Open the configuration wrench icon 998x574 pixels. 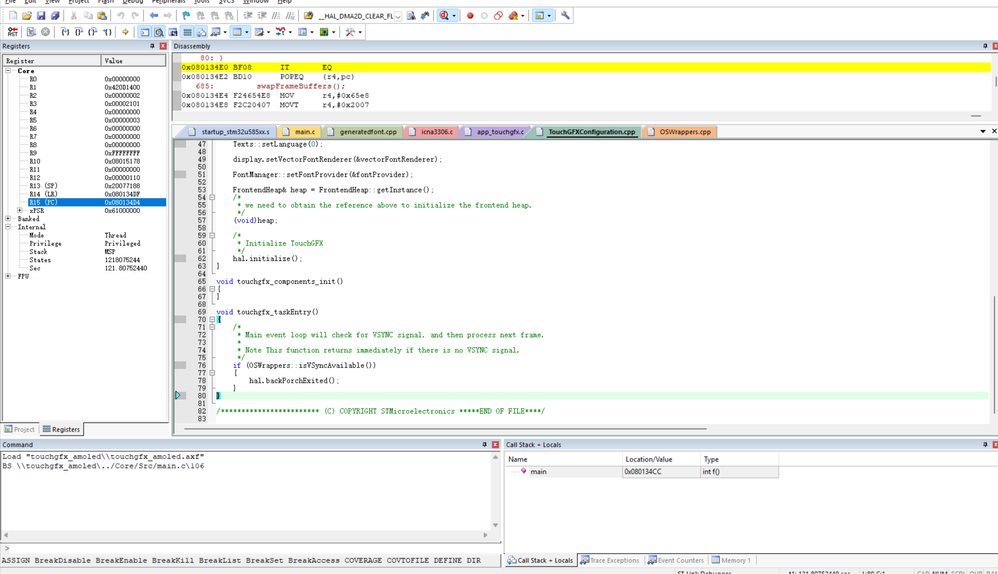pyautogui.click(x=565, y=16)
